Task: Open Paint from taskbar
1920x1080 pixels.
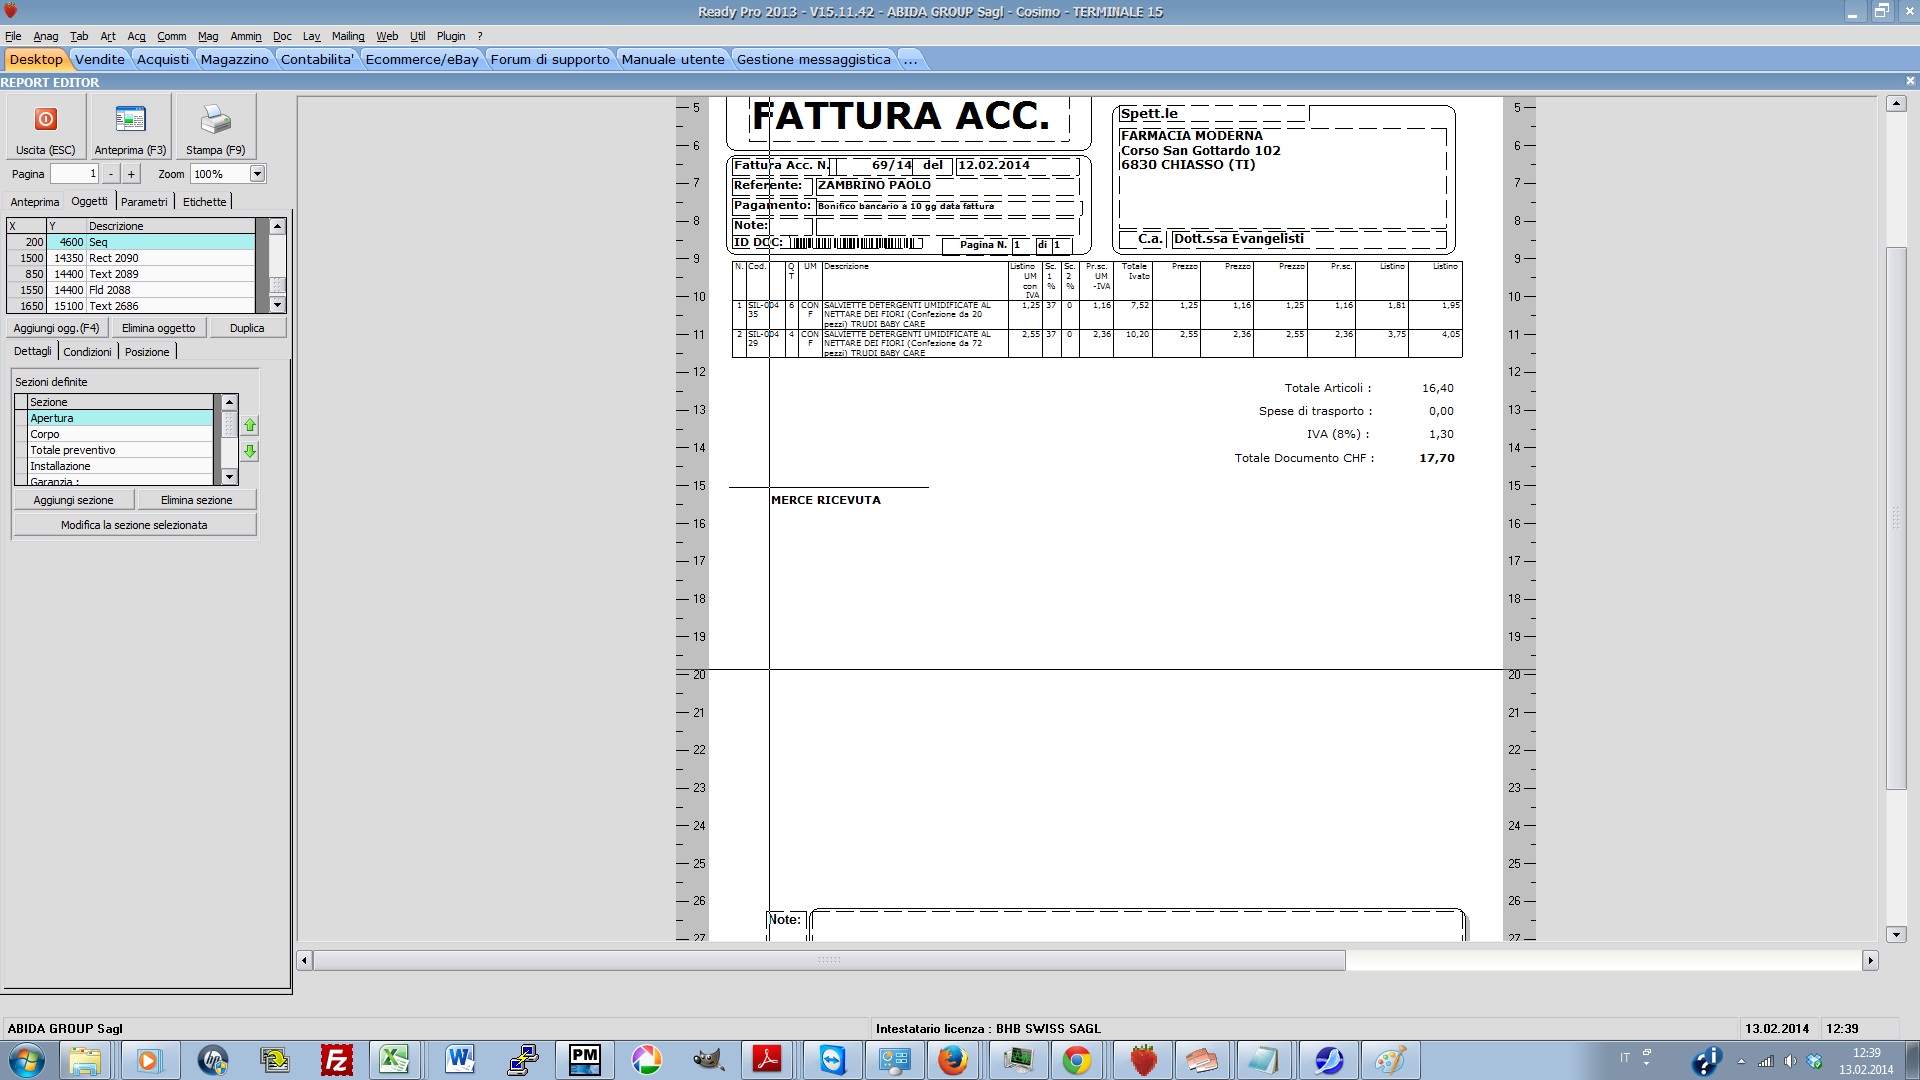Action: (x=1390, y=1060)
